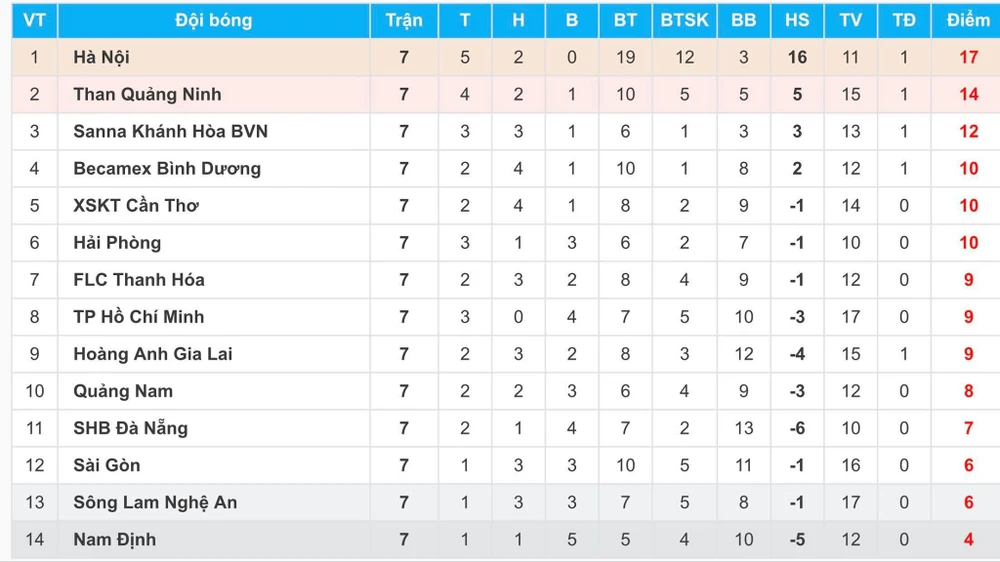Click the HS column header
The image size is (1000, 562).
pos(797,20)
